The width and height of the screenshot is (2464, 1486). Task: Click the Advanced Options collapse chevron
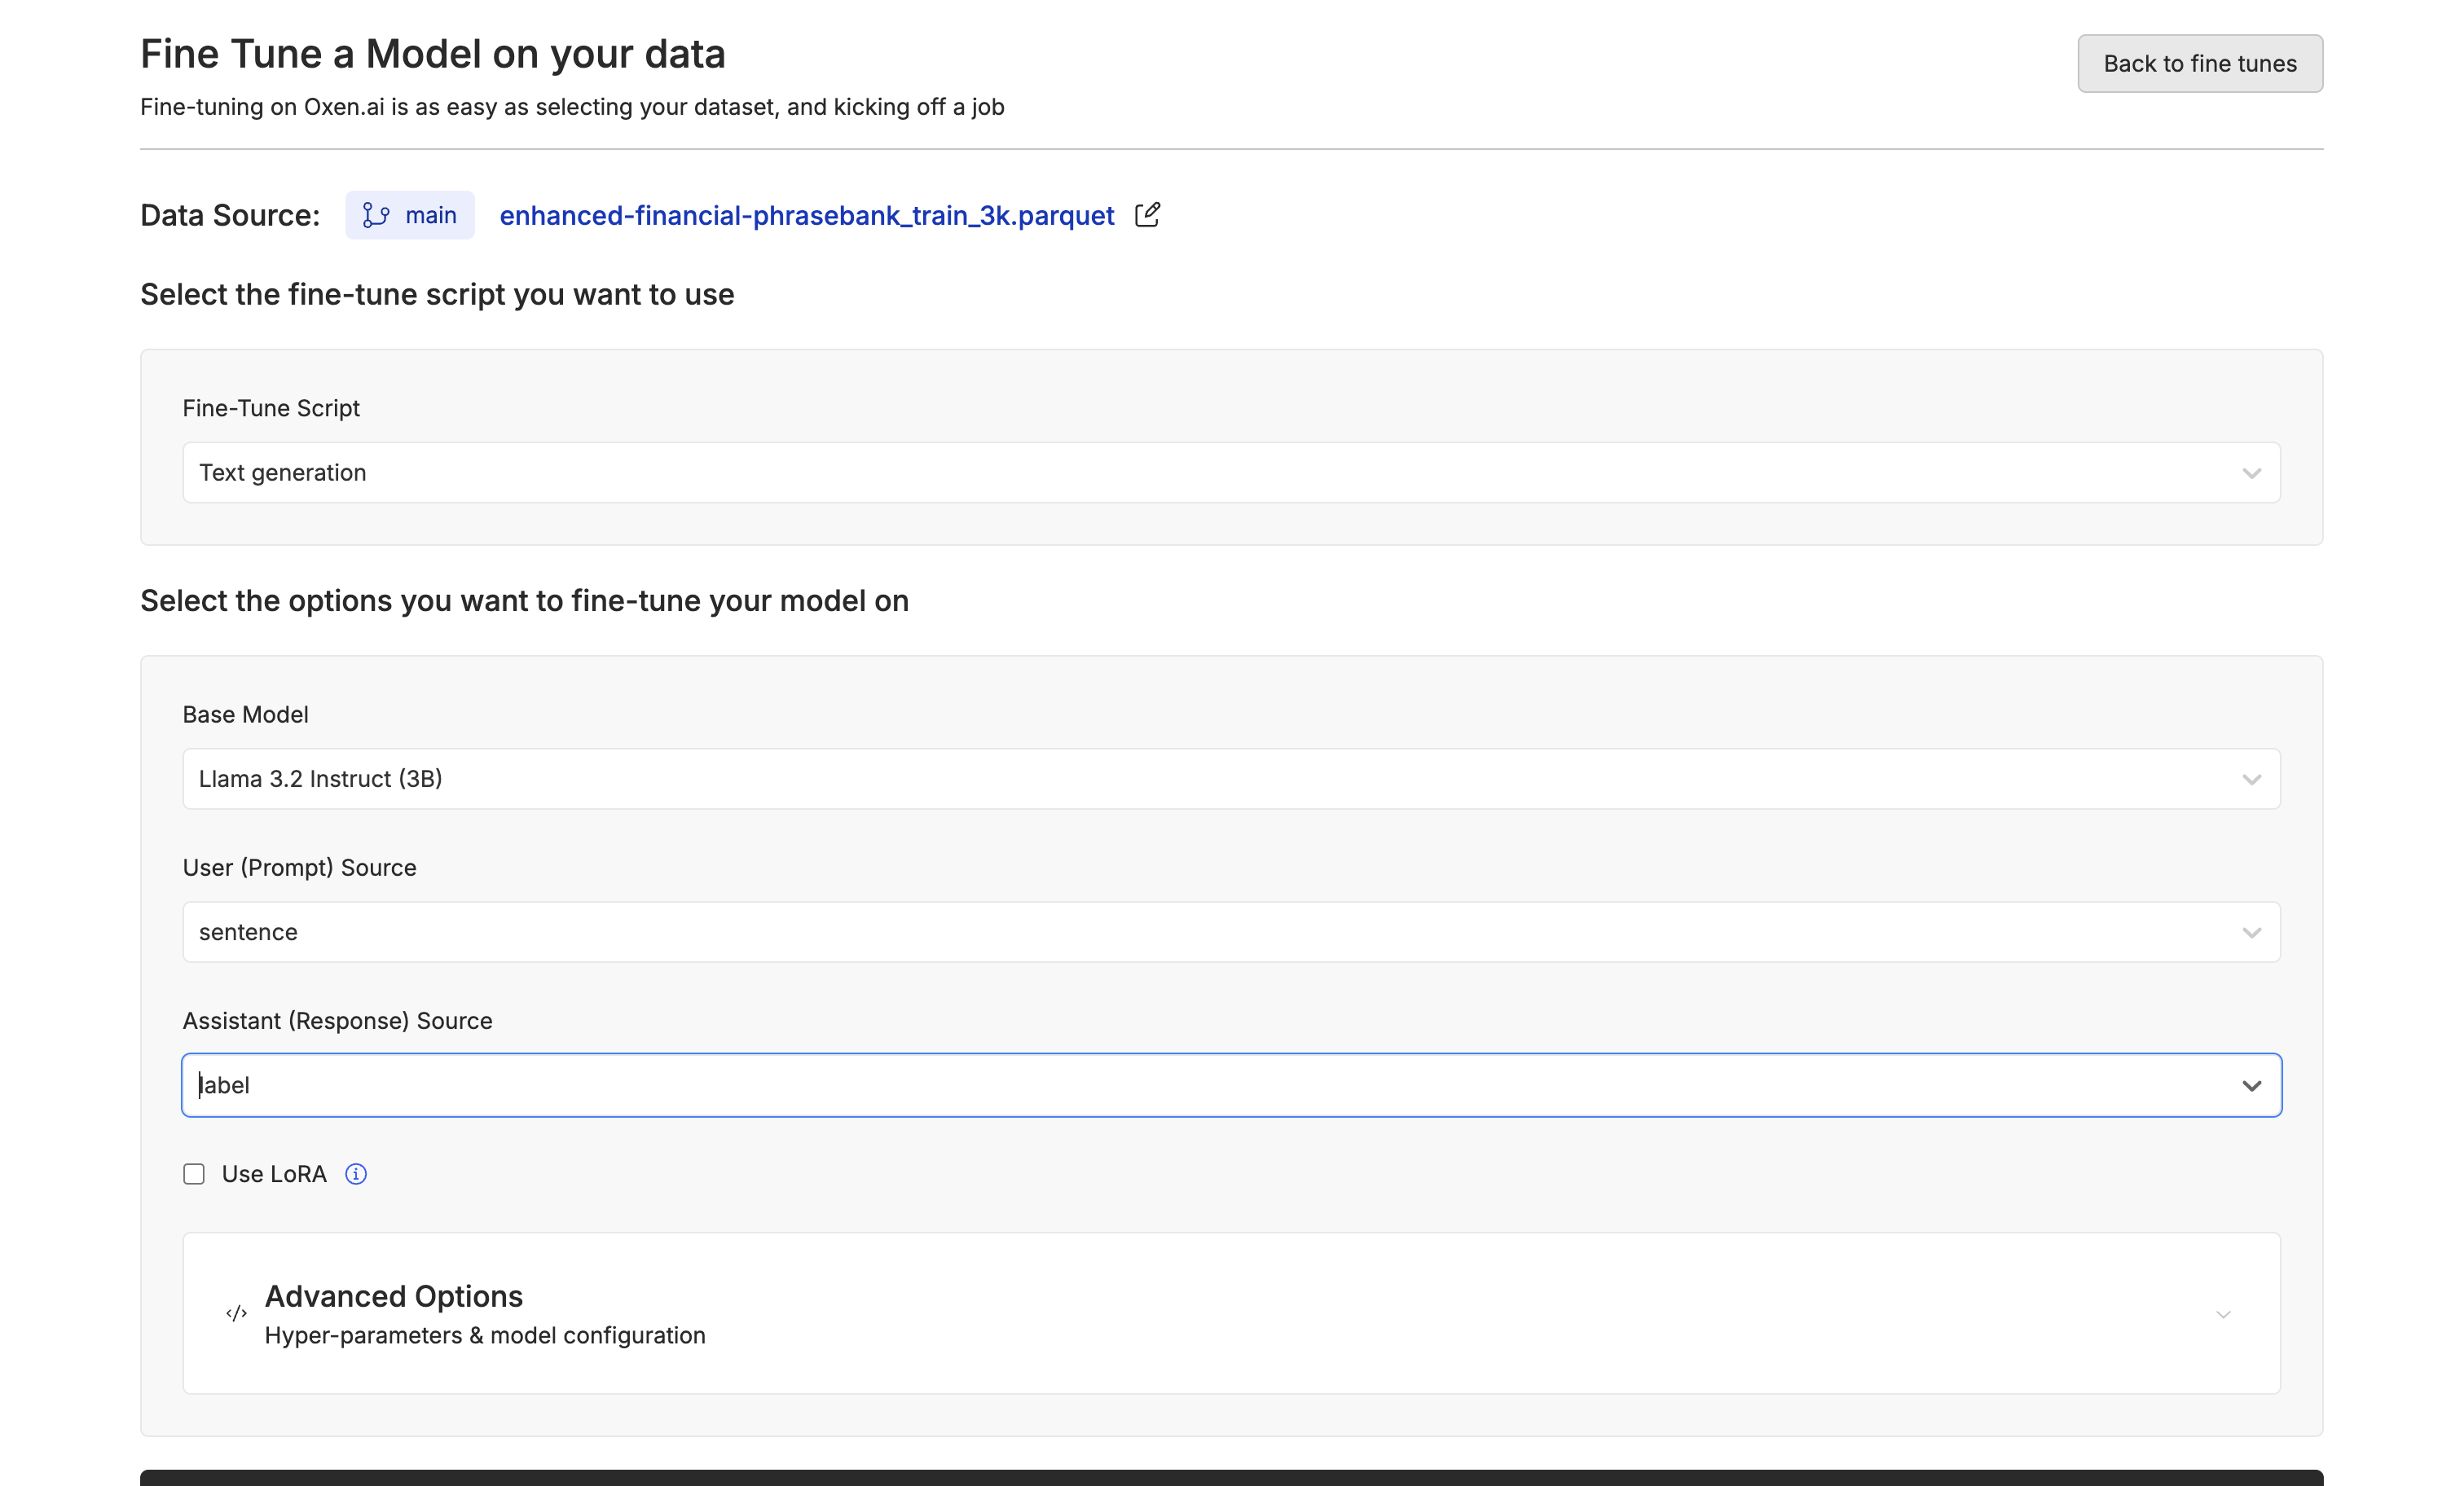coord(2223,1314)
